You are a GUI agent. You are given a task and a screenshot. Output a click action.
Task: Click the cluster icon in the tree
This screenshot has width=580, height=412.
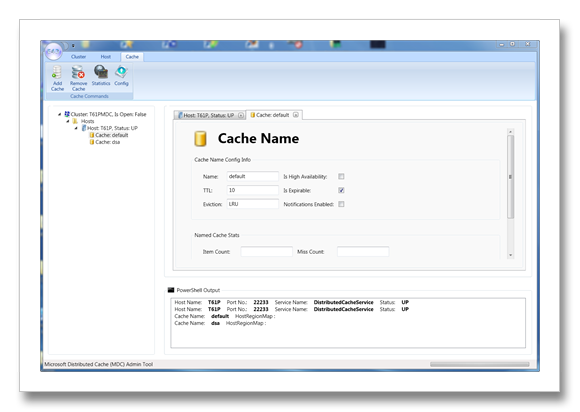click(x=67, y=114)
